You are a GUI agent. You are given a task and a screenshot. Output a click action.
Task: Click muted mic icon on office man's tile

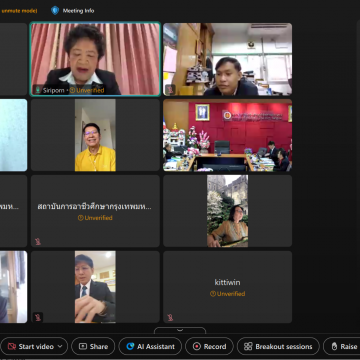[x=170, y=89]
